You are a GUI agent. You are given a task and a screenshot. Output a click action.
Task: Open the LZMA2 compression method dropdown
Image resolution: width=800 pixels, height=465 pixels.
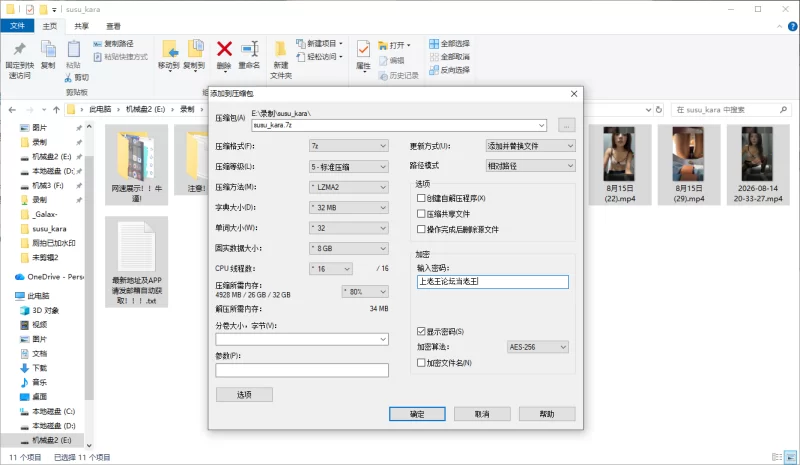348,187
